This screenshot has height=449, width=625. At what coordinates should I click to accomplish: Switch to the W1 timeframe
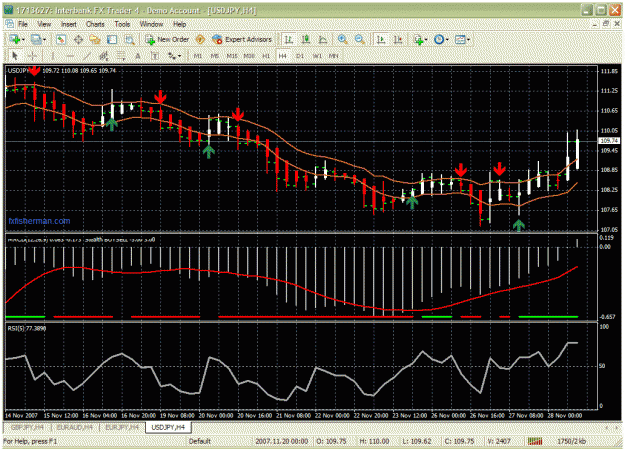[x=317, y=56]
